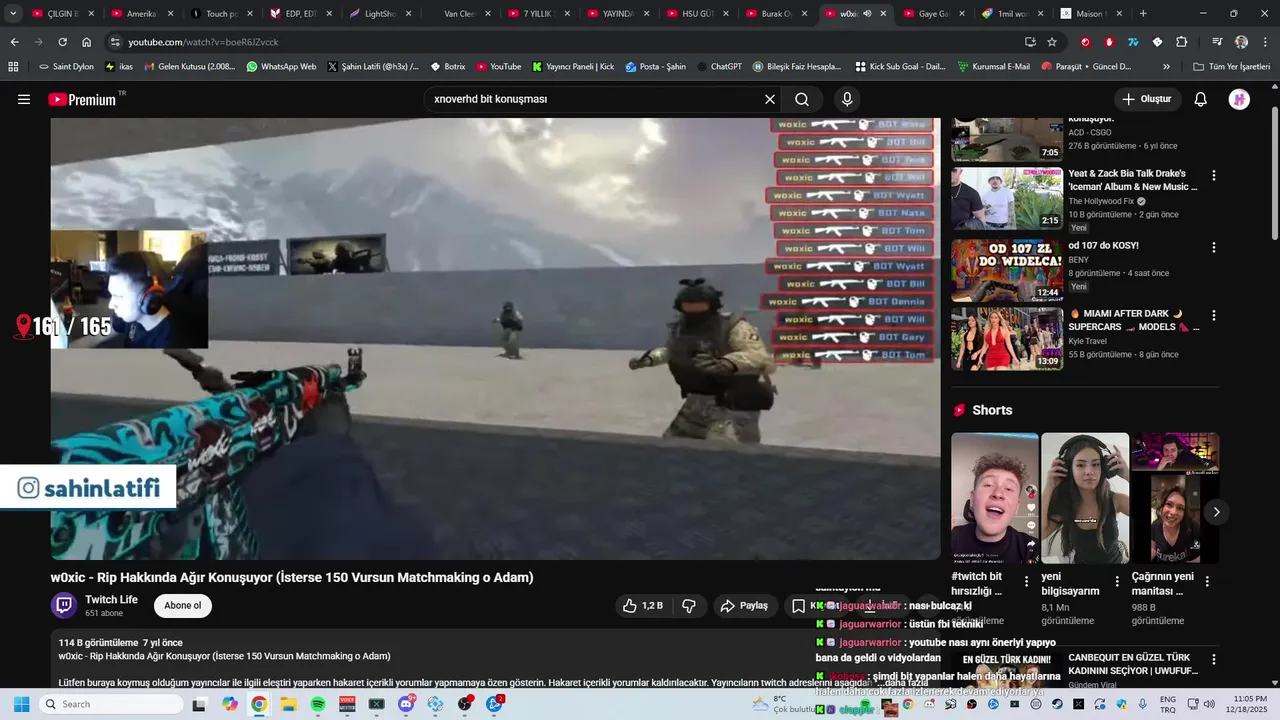Open the Oluştur create menu
The width and height of the screenshot is (1280, 720).
(x=1147, y=99)
